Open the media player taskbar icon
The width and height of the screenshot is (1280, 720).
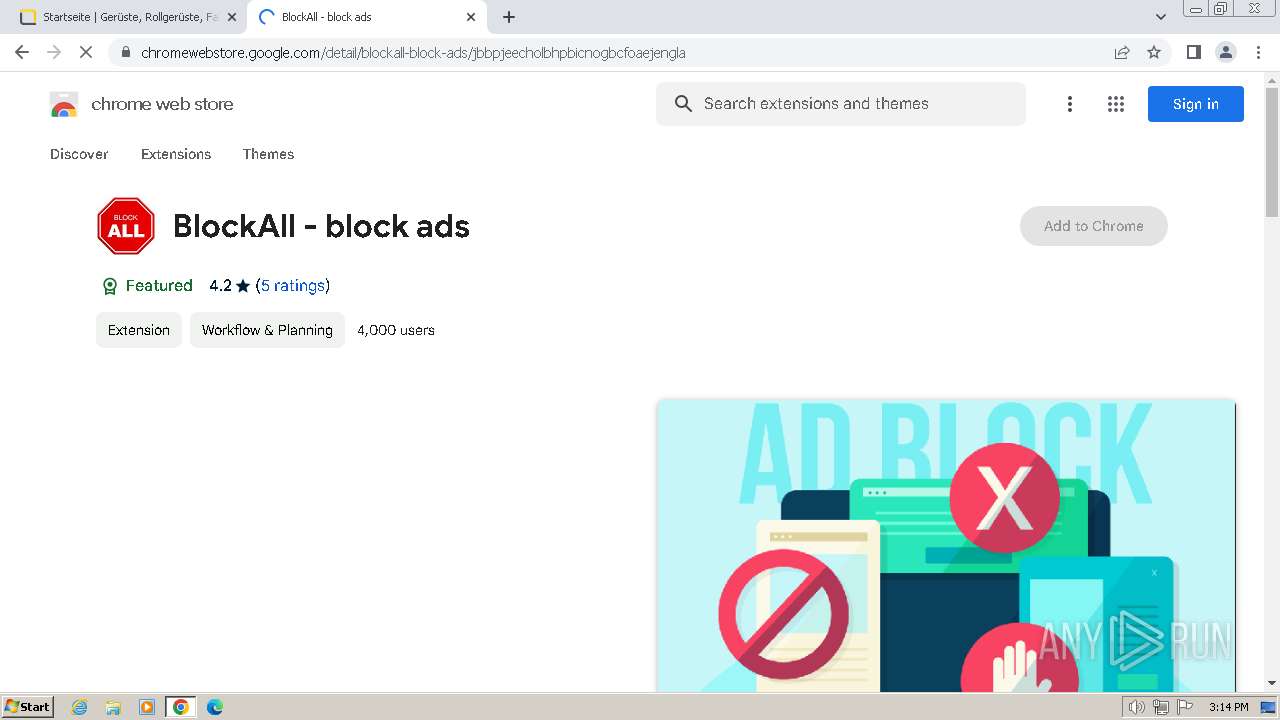point(147,707)
